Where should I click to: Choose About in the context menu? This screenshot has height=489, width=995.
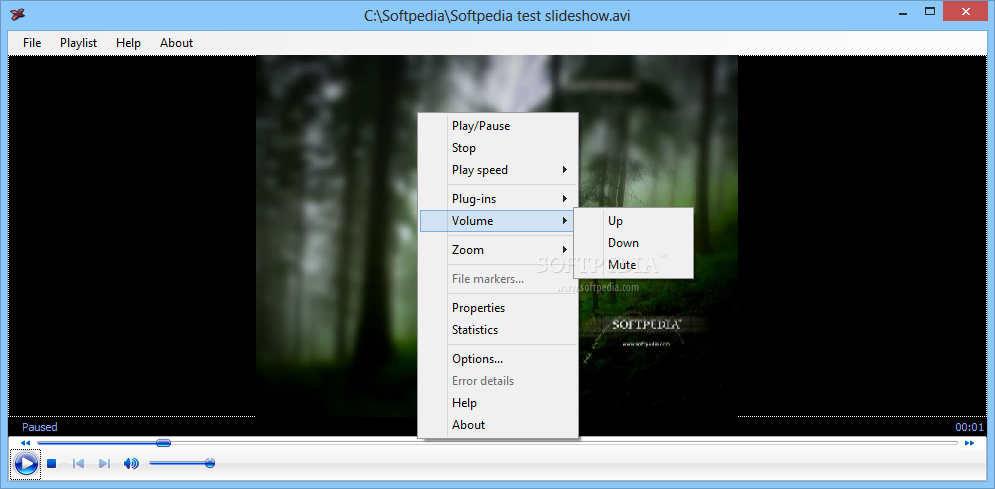[498, 425]
